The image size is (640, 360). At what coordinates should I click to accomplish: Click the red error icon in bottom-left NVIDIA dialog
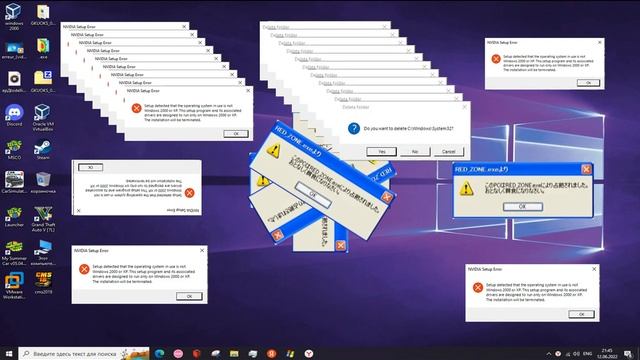(x=84, y=269)
